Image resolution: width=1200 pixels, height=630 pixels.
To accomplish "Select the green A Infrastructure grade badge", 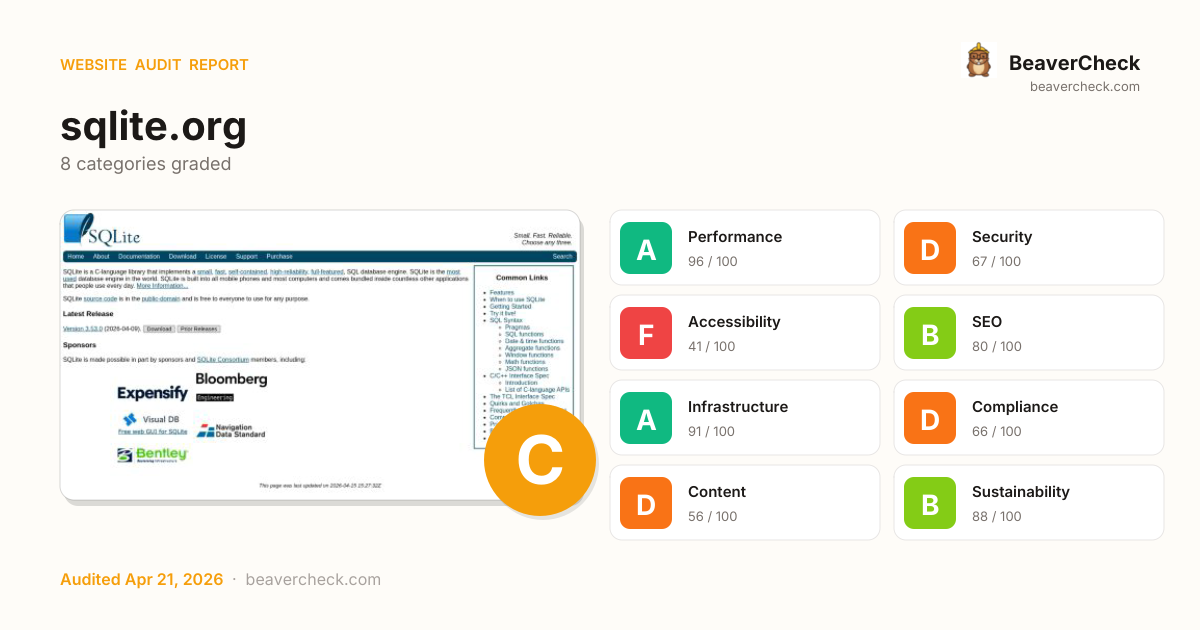I will click(646, 418).
